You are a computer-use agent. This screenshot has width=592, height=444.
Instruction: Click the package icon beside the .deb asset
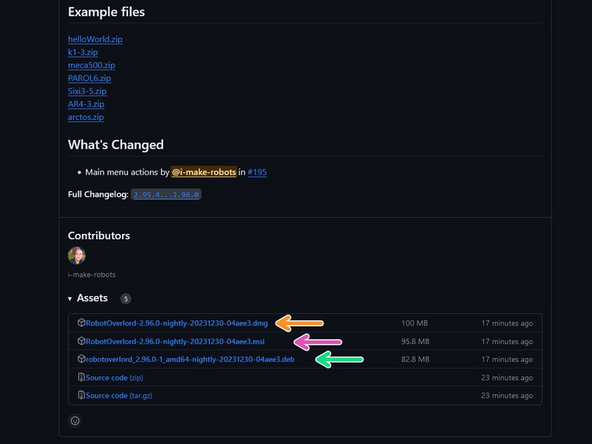click(x=81, y=359)
